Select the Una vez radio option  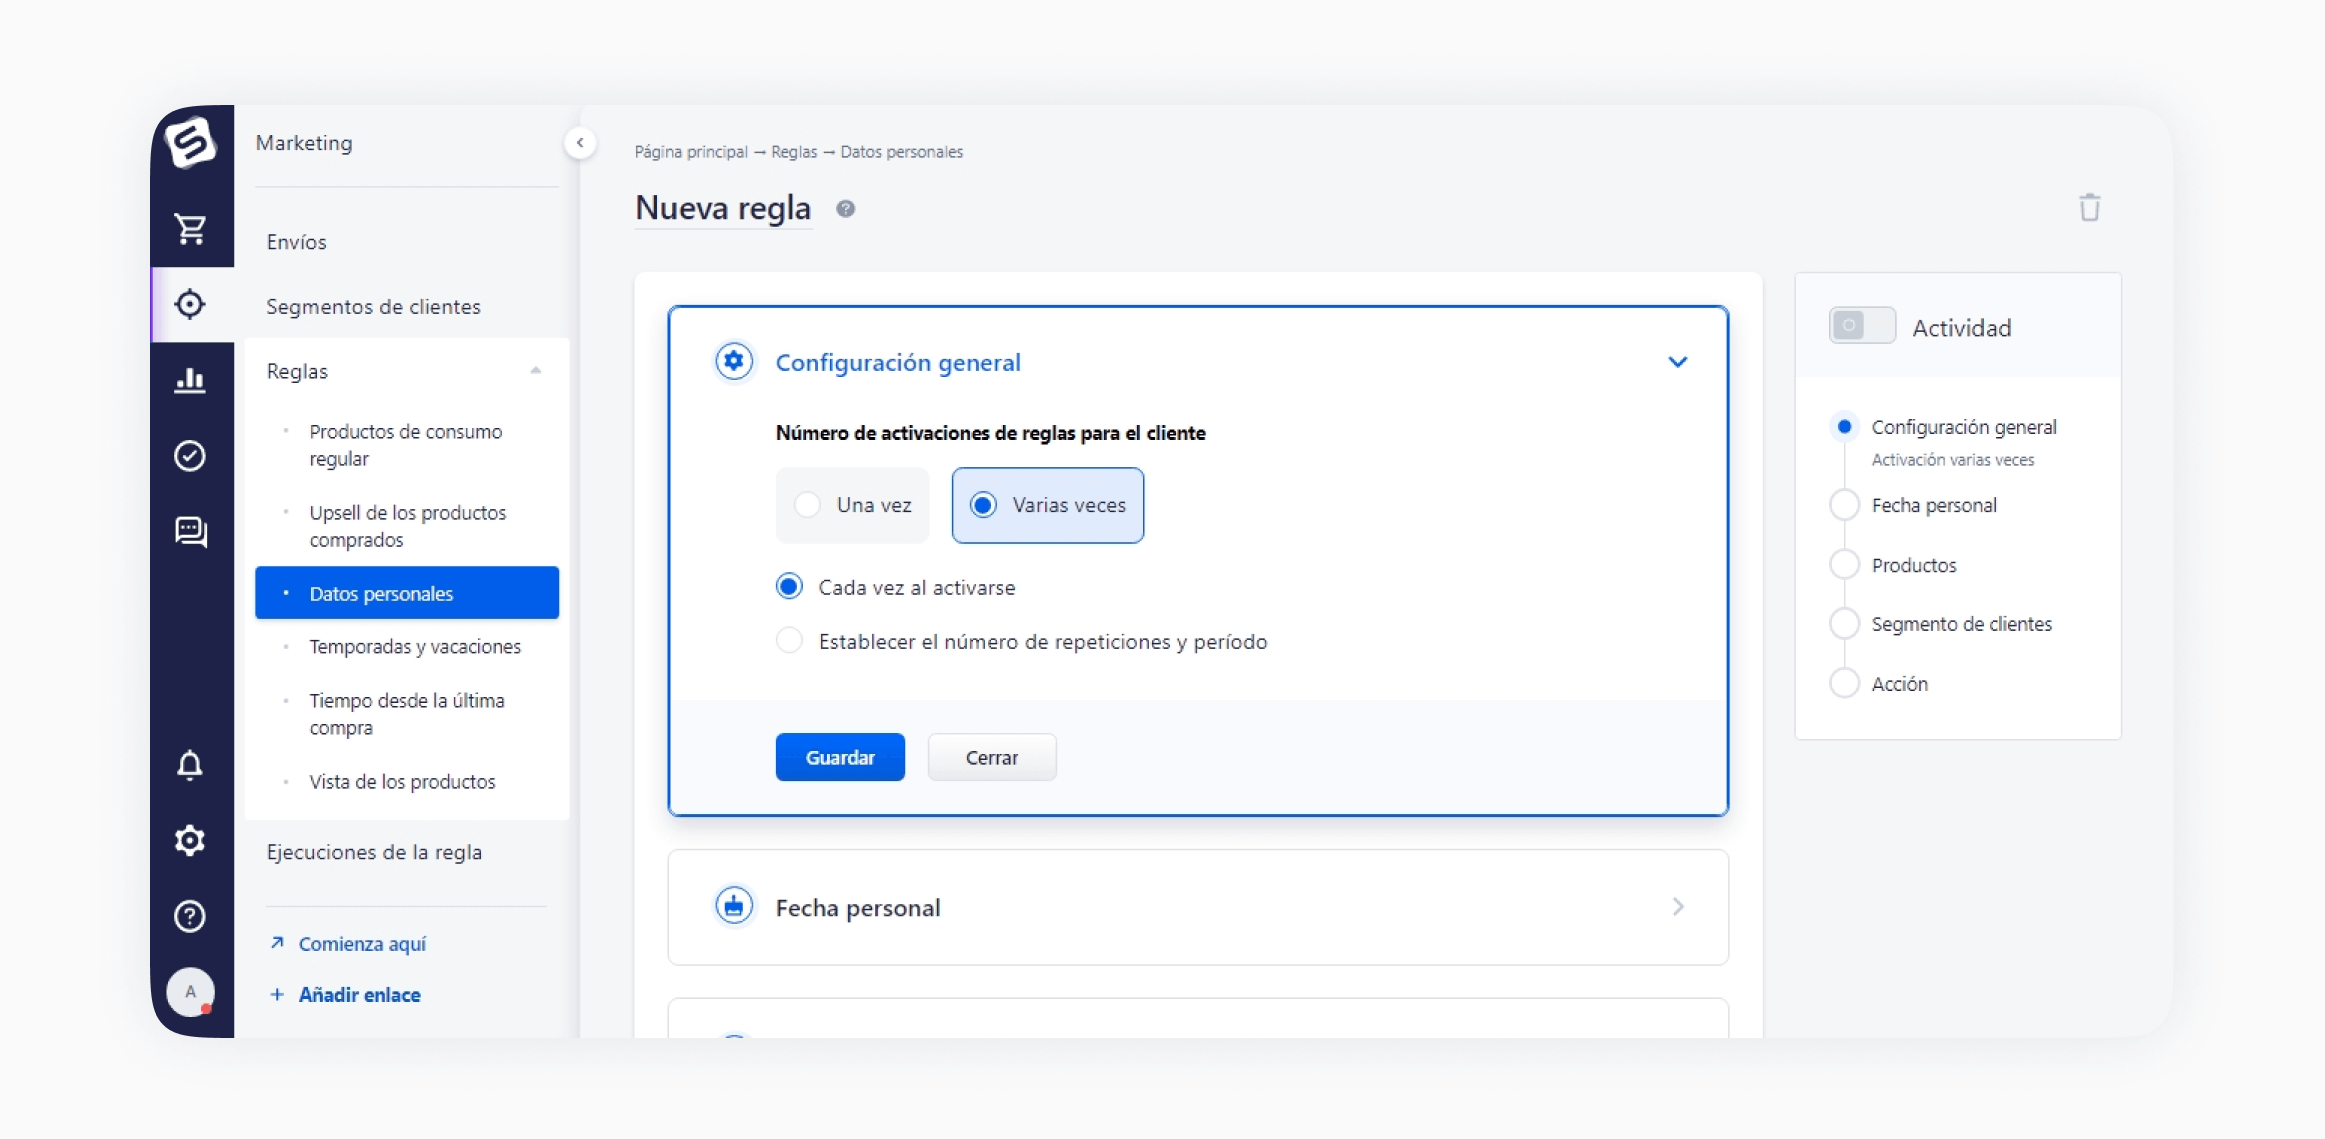point(808,505)
